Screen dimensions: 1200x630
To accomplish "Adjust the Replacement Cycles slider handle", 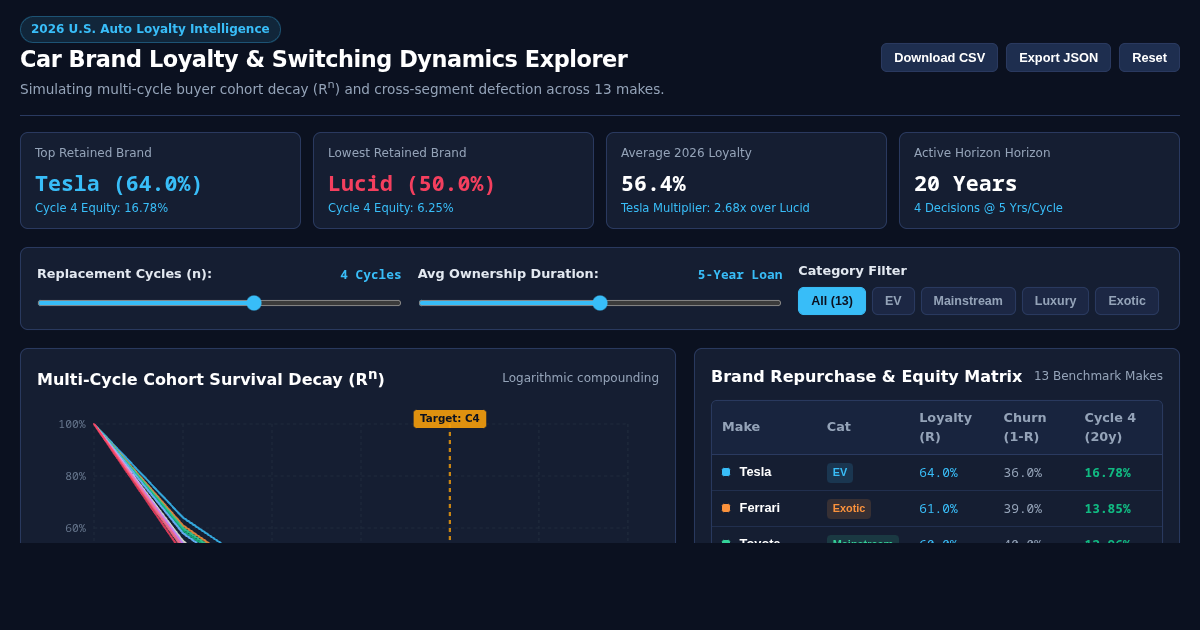I will pos(254,303).
